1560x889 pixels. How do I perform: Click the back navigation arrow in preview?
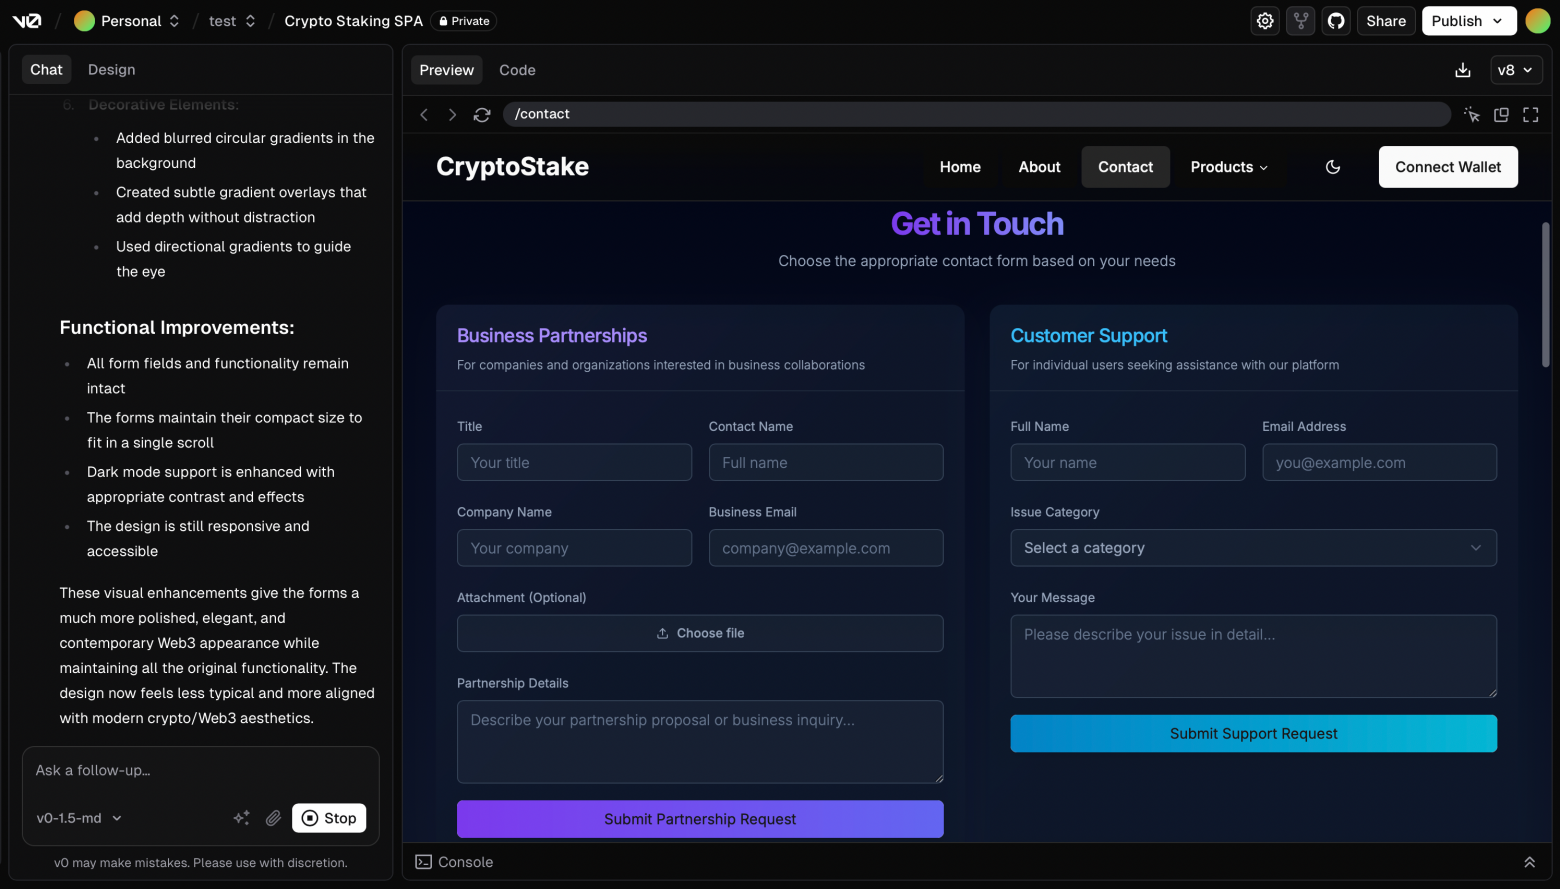click(x=424, y=114)
